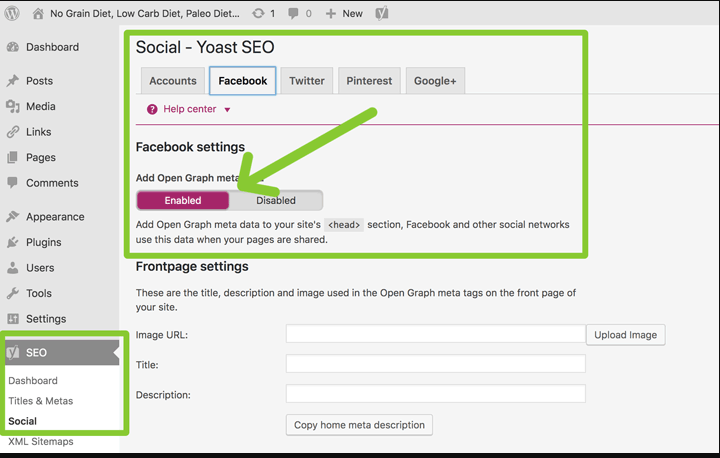Click the Posts pushpin icon

point(12,81)
